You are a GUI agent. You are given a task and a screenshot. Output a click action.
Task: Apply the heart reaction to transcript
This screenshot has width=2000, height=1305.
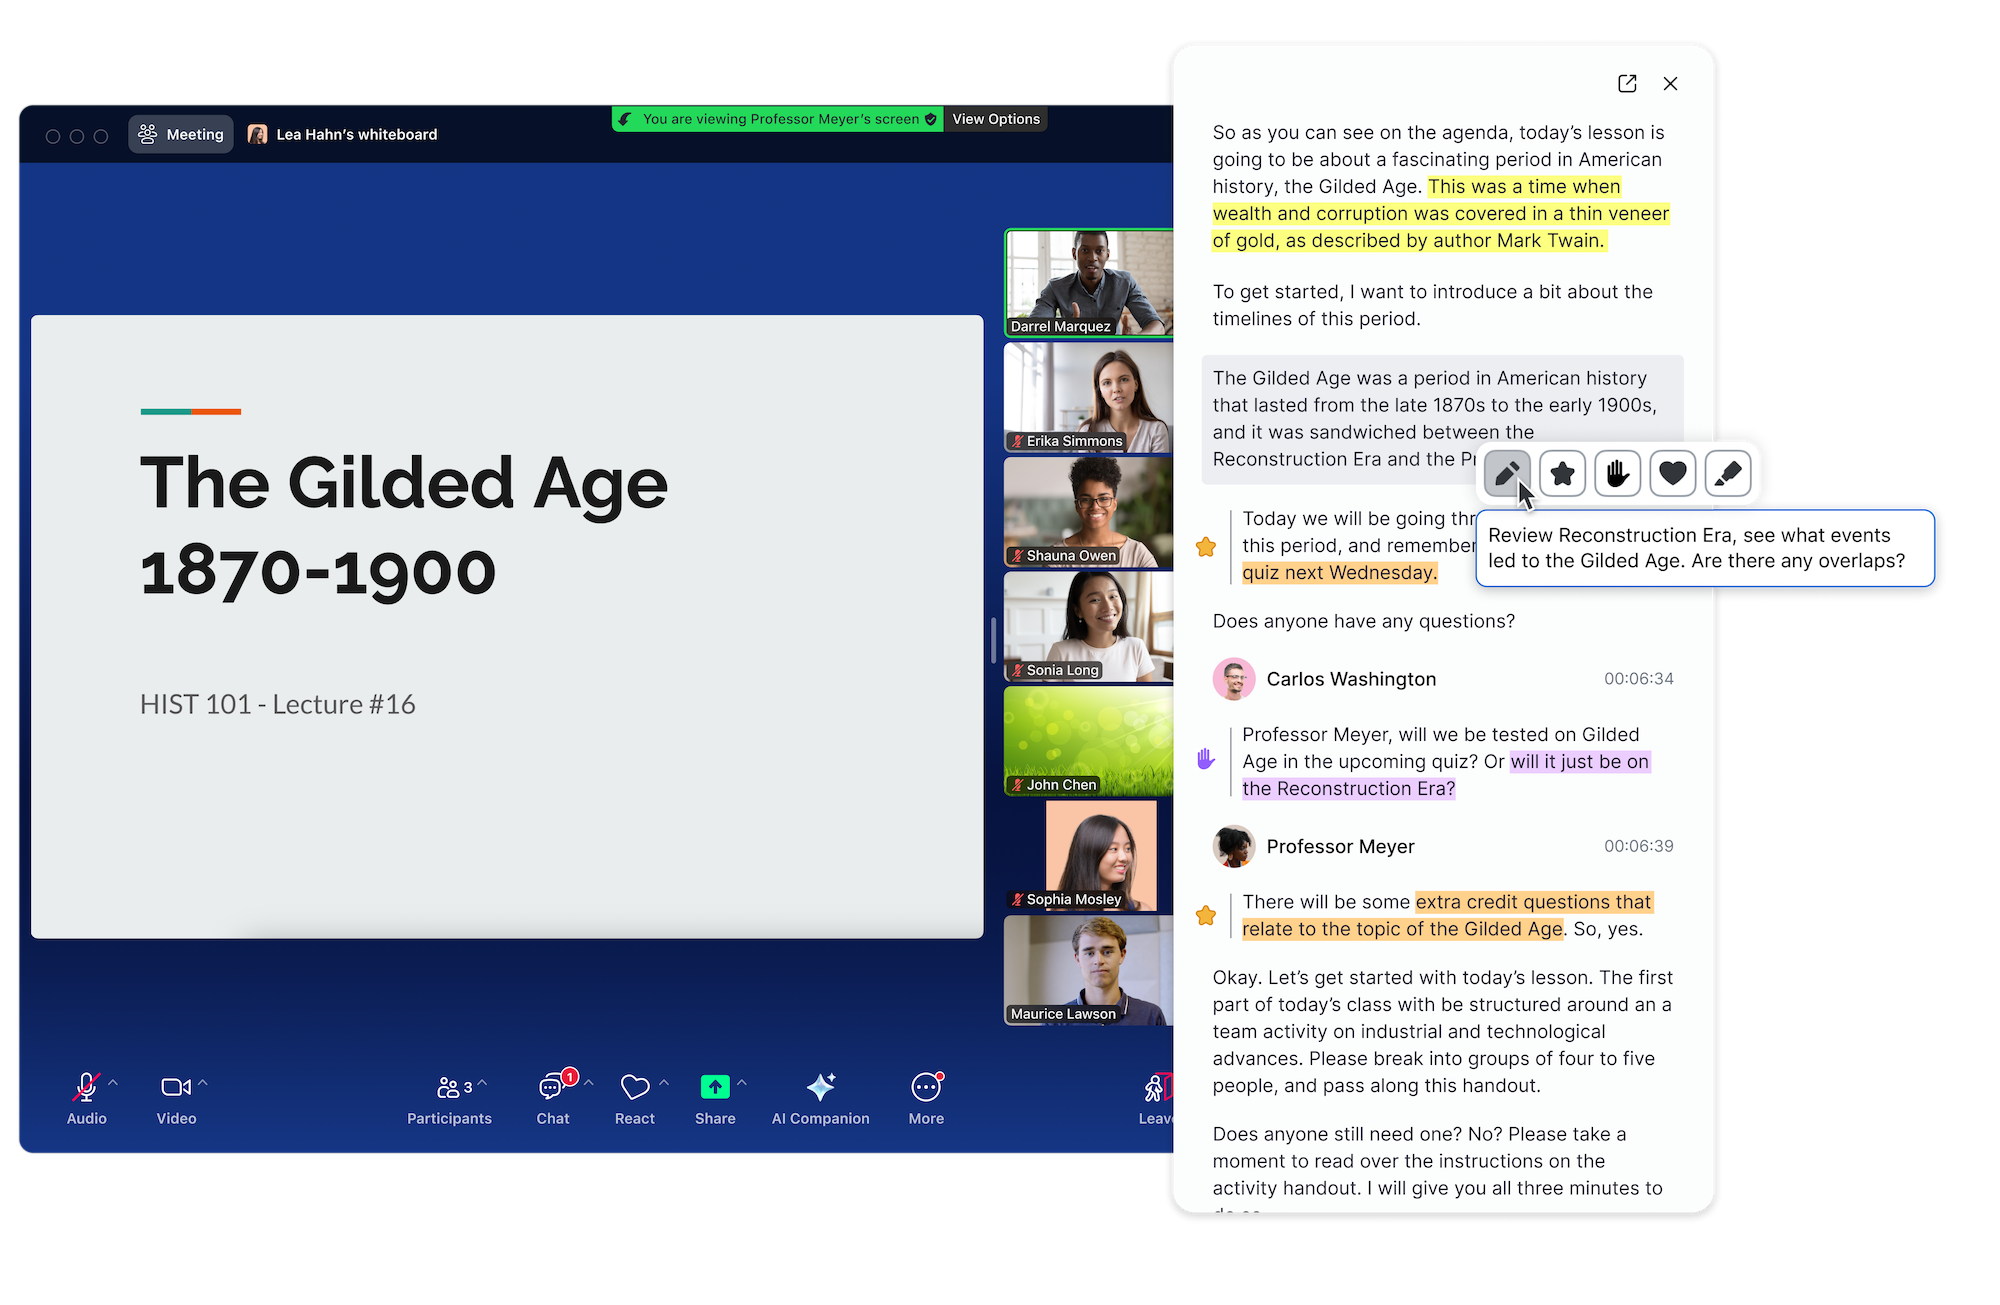coord(1673,473)
